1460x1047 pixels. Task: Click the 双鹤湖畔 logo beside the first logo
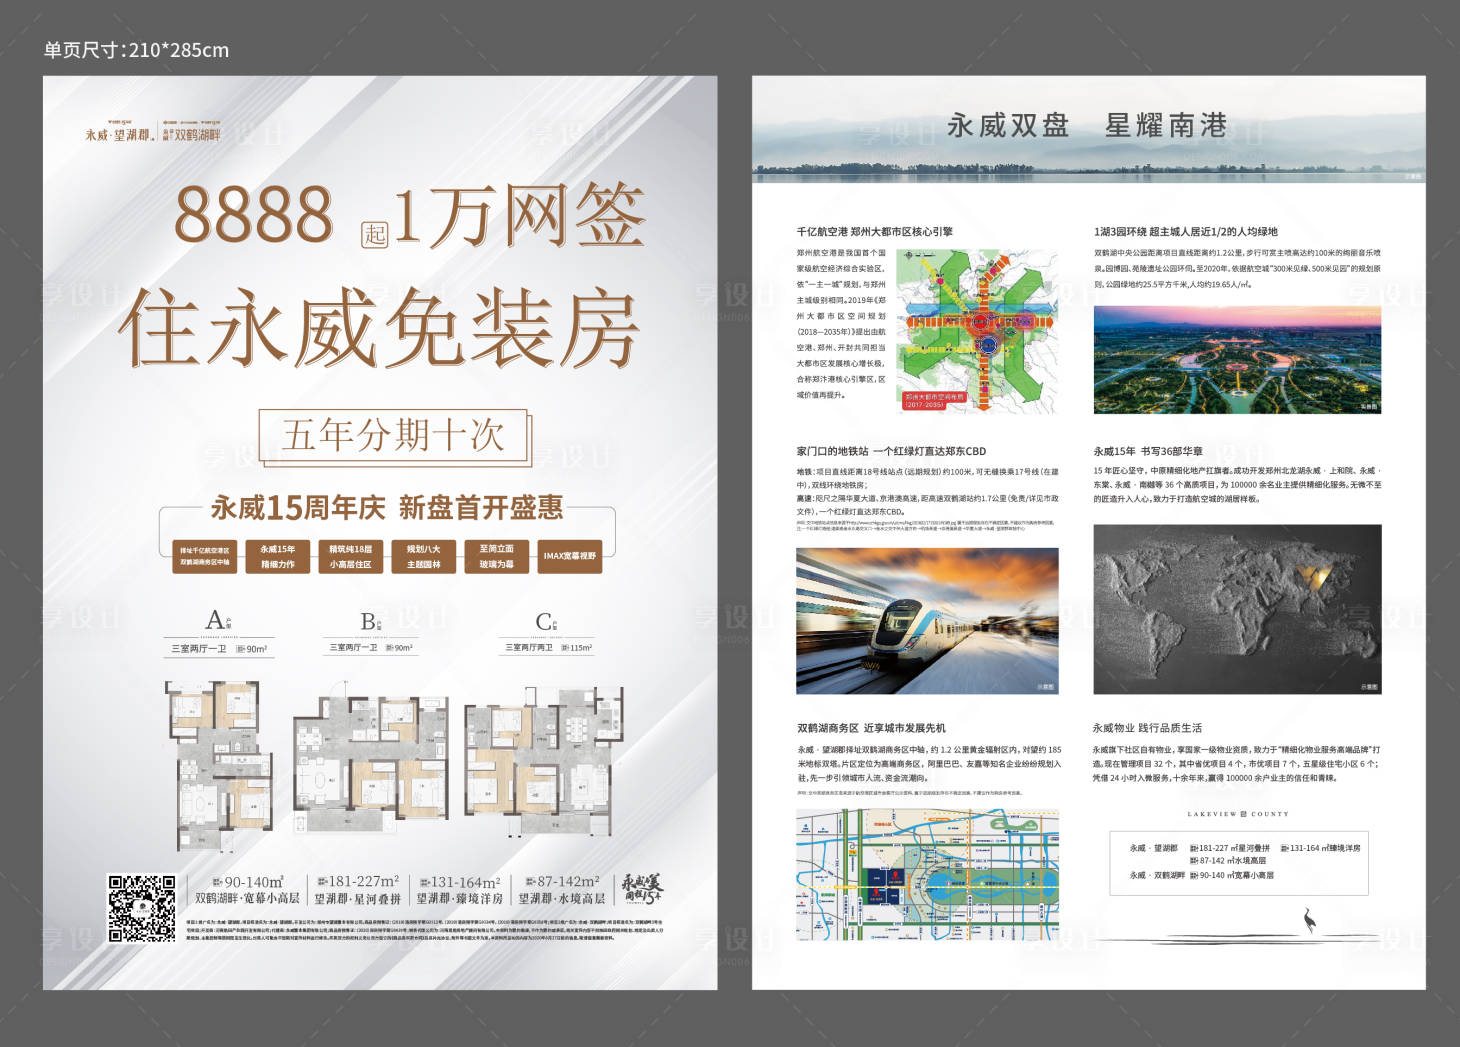pyautogui.click(x=191, y=133)
